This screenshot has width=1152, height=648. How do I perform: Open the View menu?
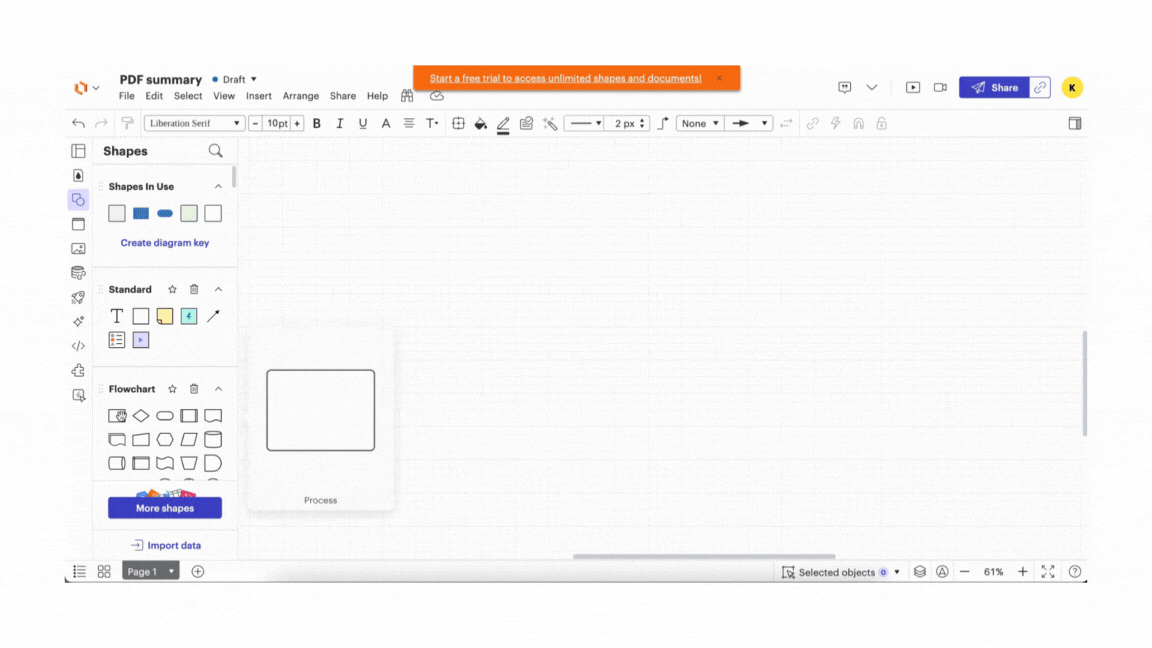pos(224,96)
